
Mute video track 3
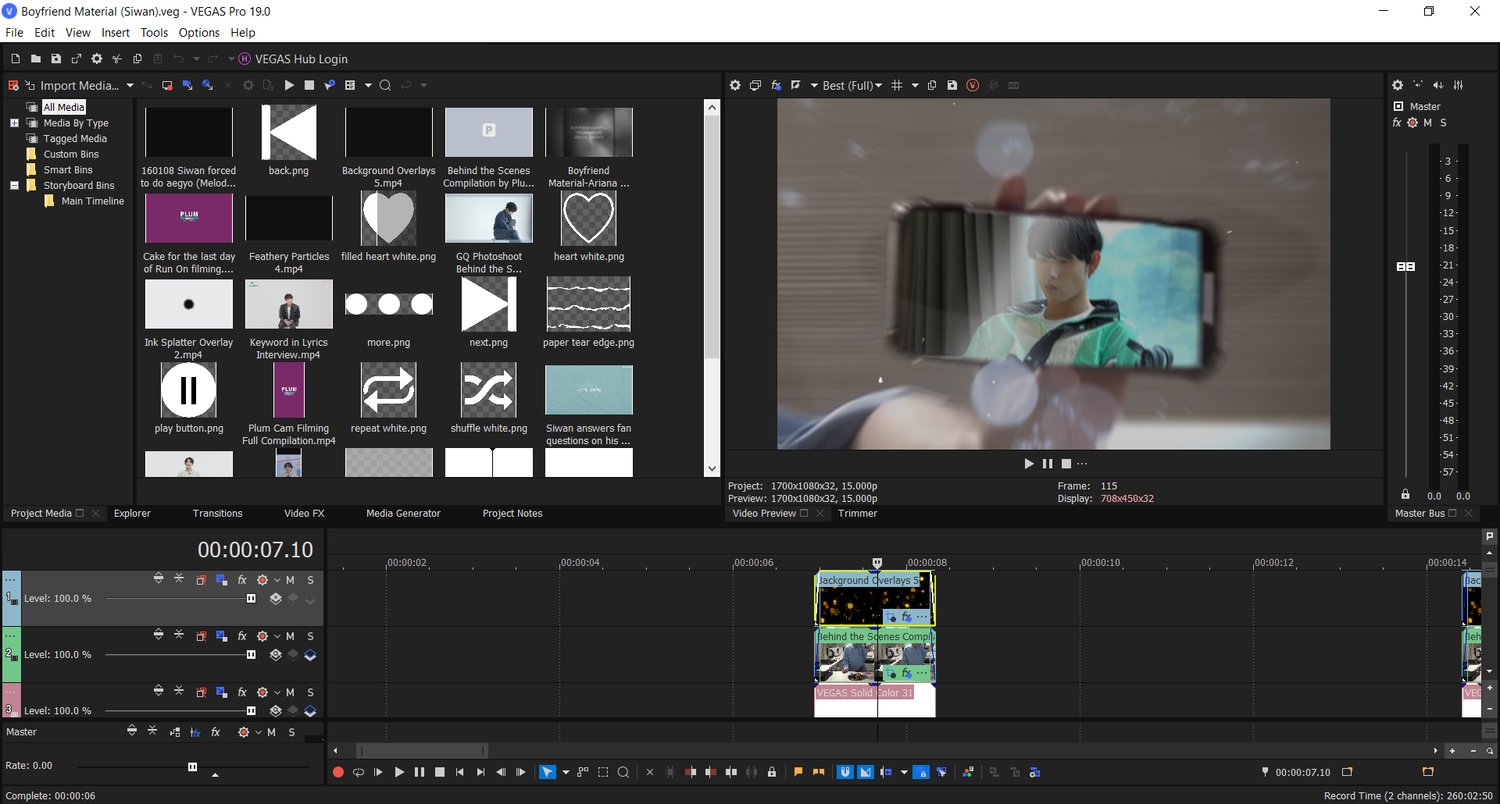click(x=290, y=692)
